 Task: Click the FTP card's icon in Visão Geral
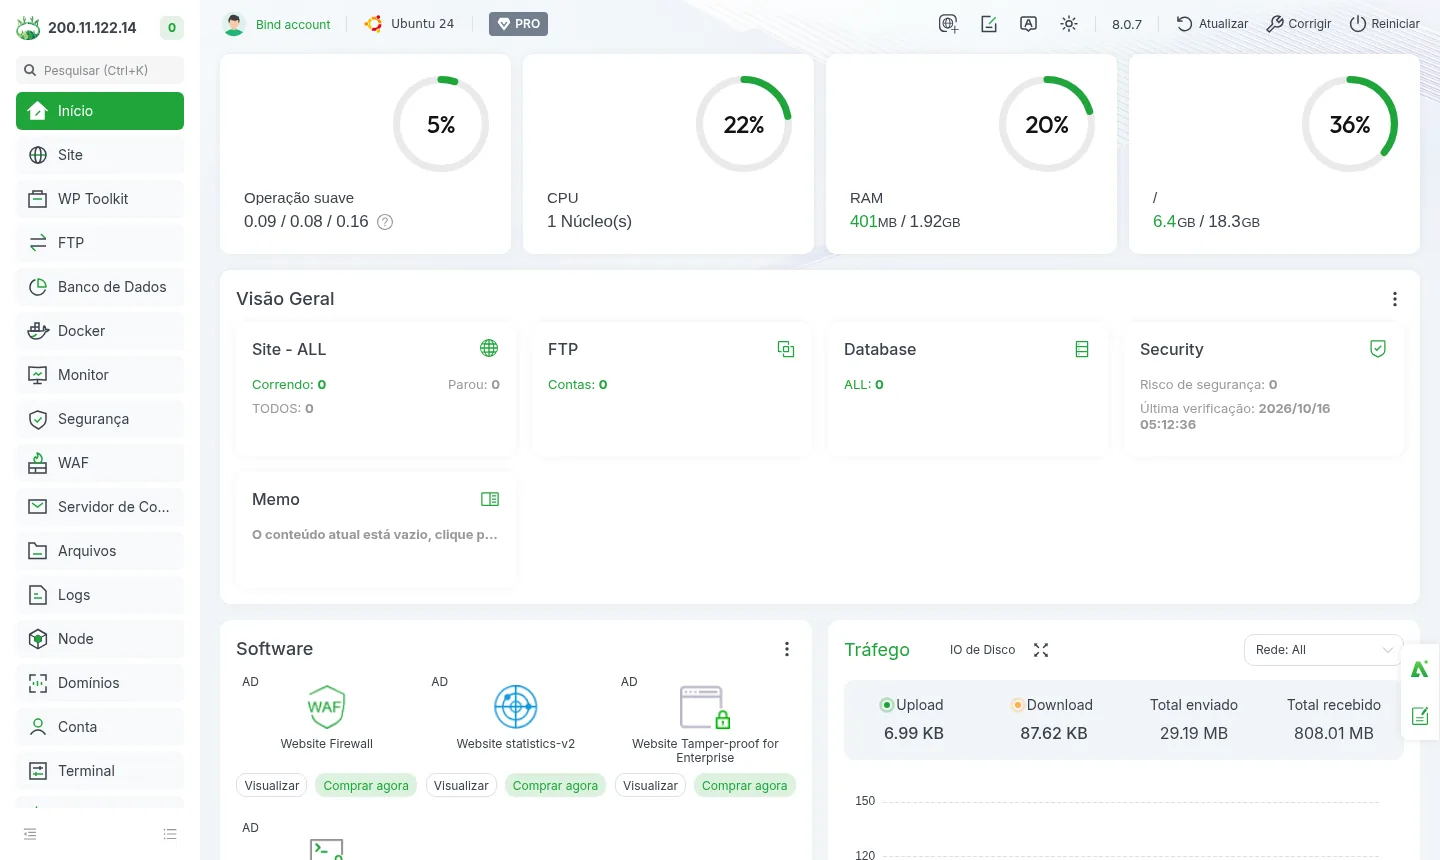(x=786, y=349)
